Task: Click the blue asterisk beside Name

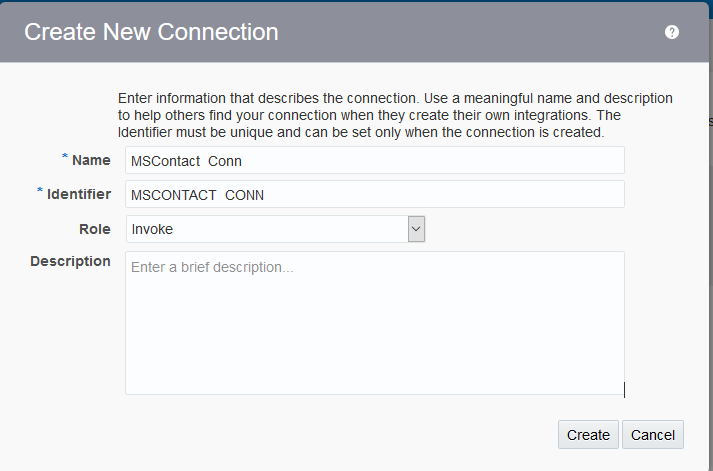Action: [x=65, y=158]
